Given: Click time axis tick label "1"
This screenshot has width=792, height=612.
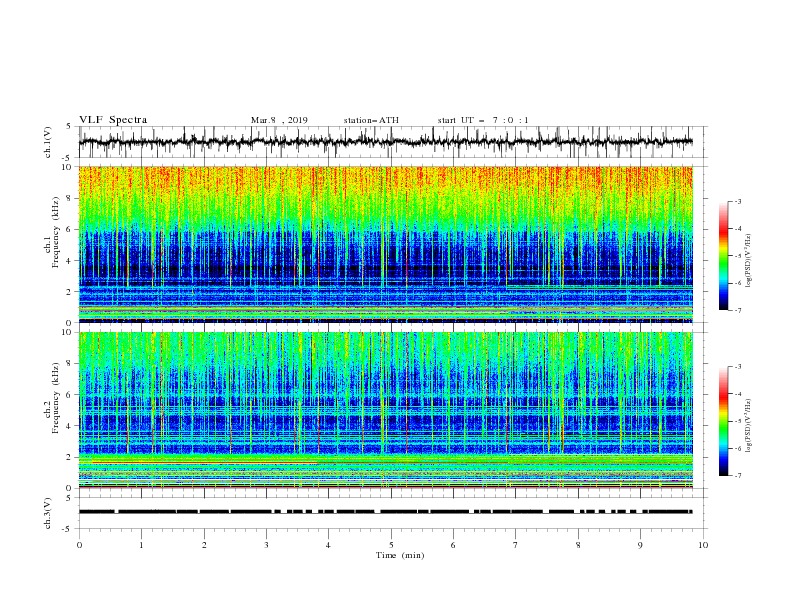Looking at the screenshot, I should pos(141,545).
